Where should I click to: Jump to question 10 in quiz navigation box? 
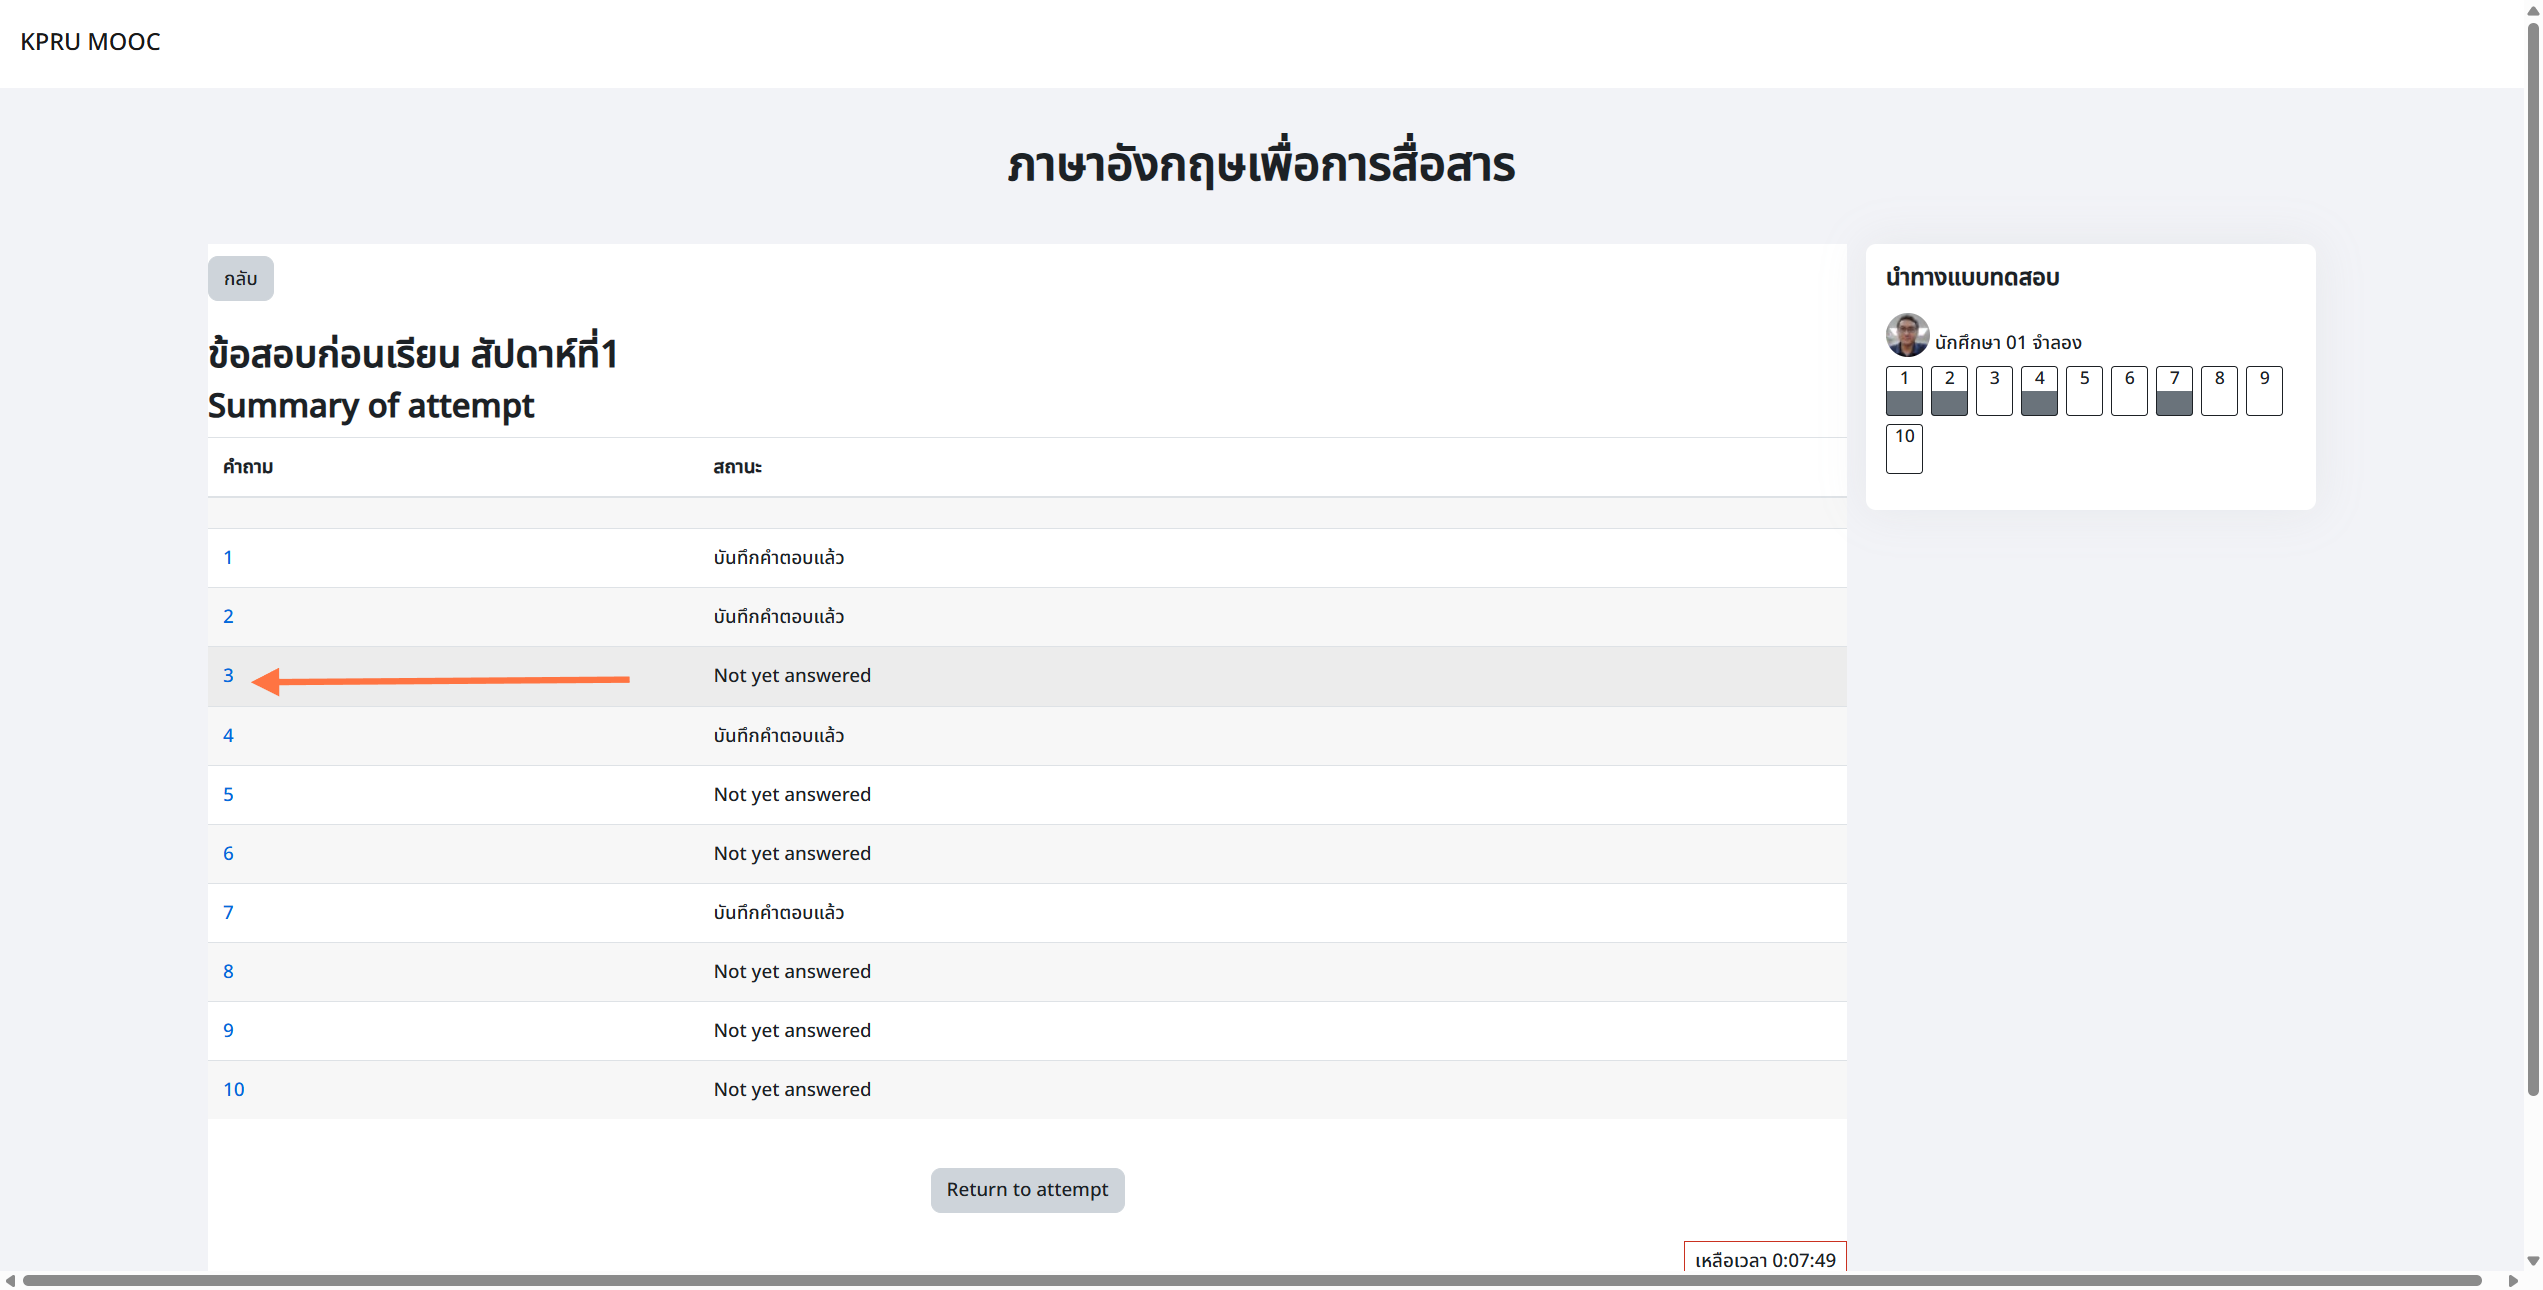(x=1904, y=449)
